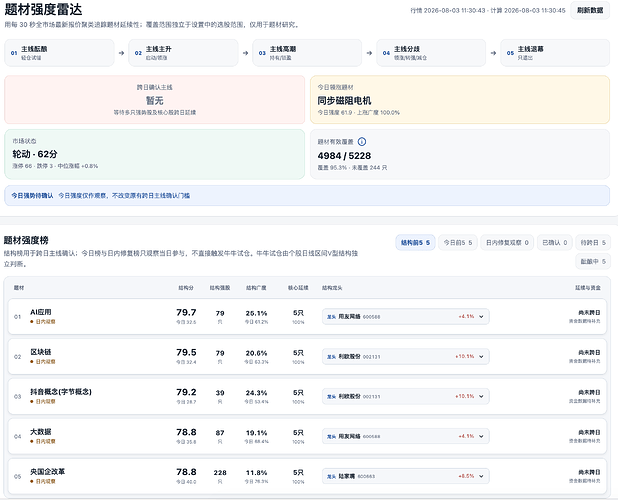Click the 结构分 column header

click(186, 288)
